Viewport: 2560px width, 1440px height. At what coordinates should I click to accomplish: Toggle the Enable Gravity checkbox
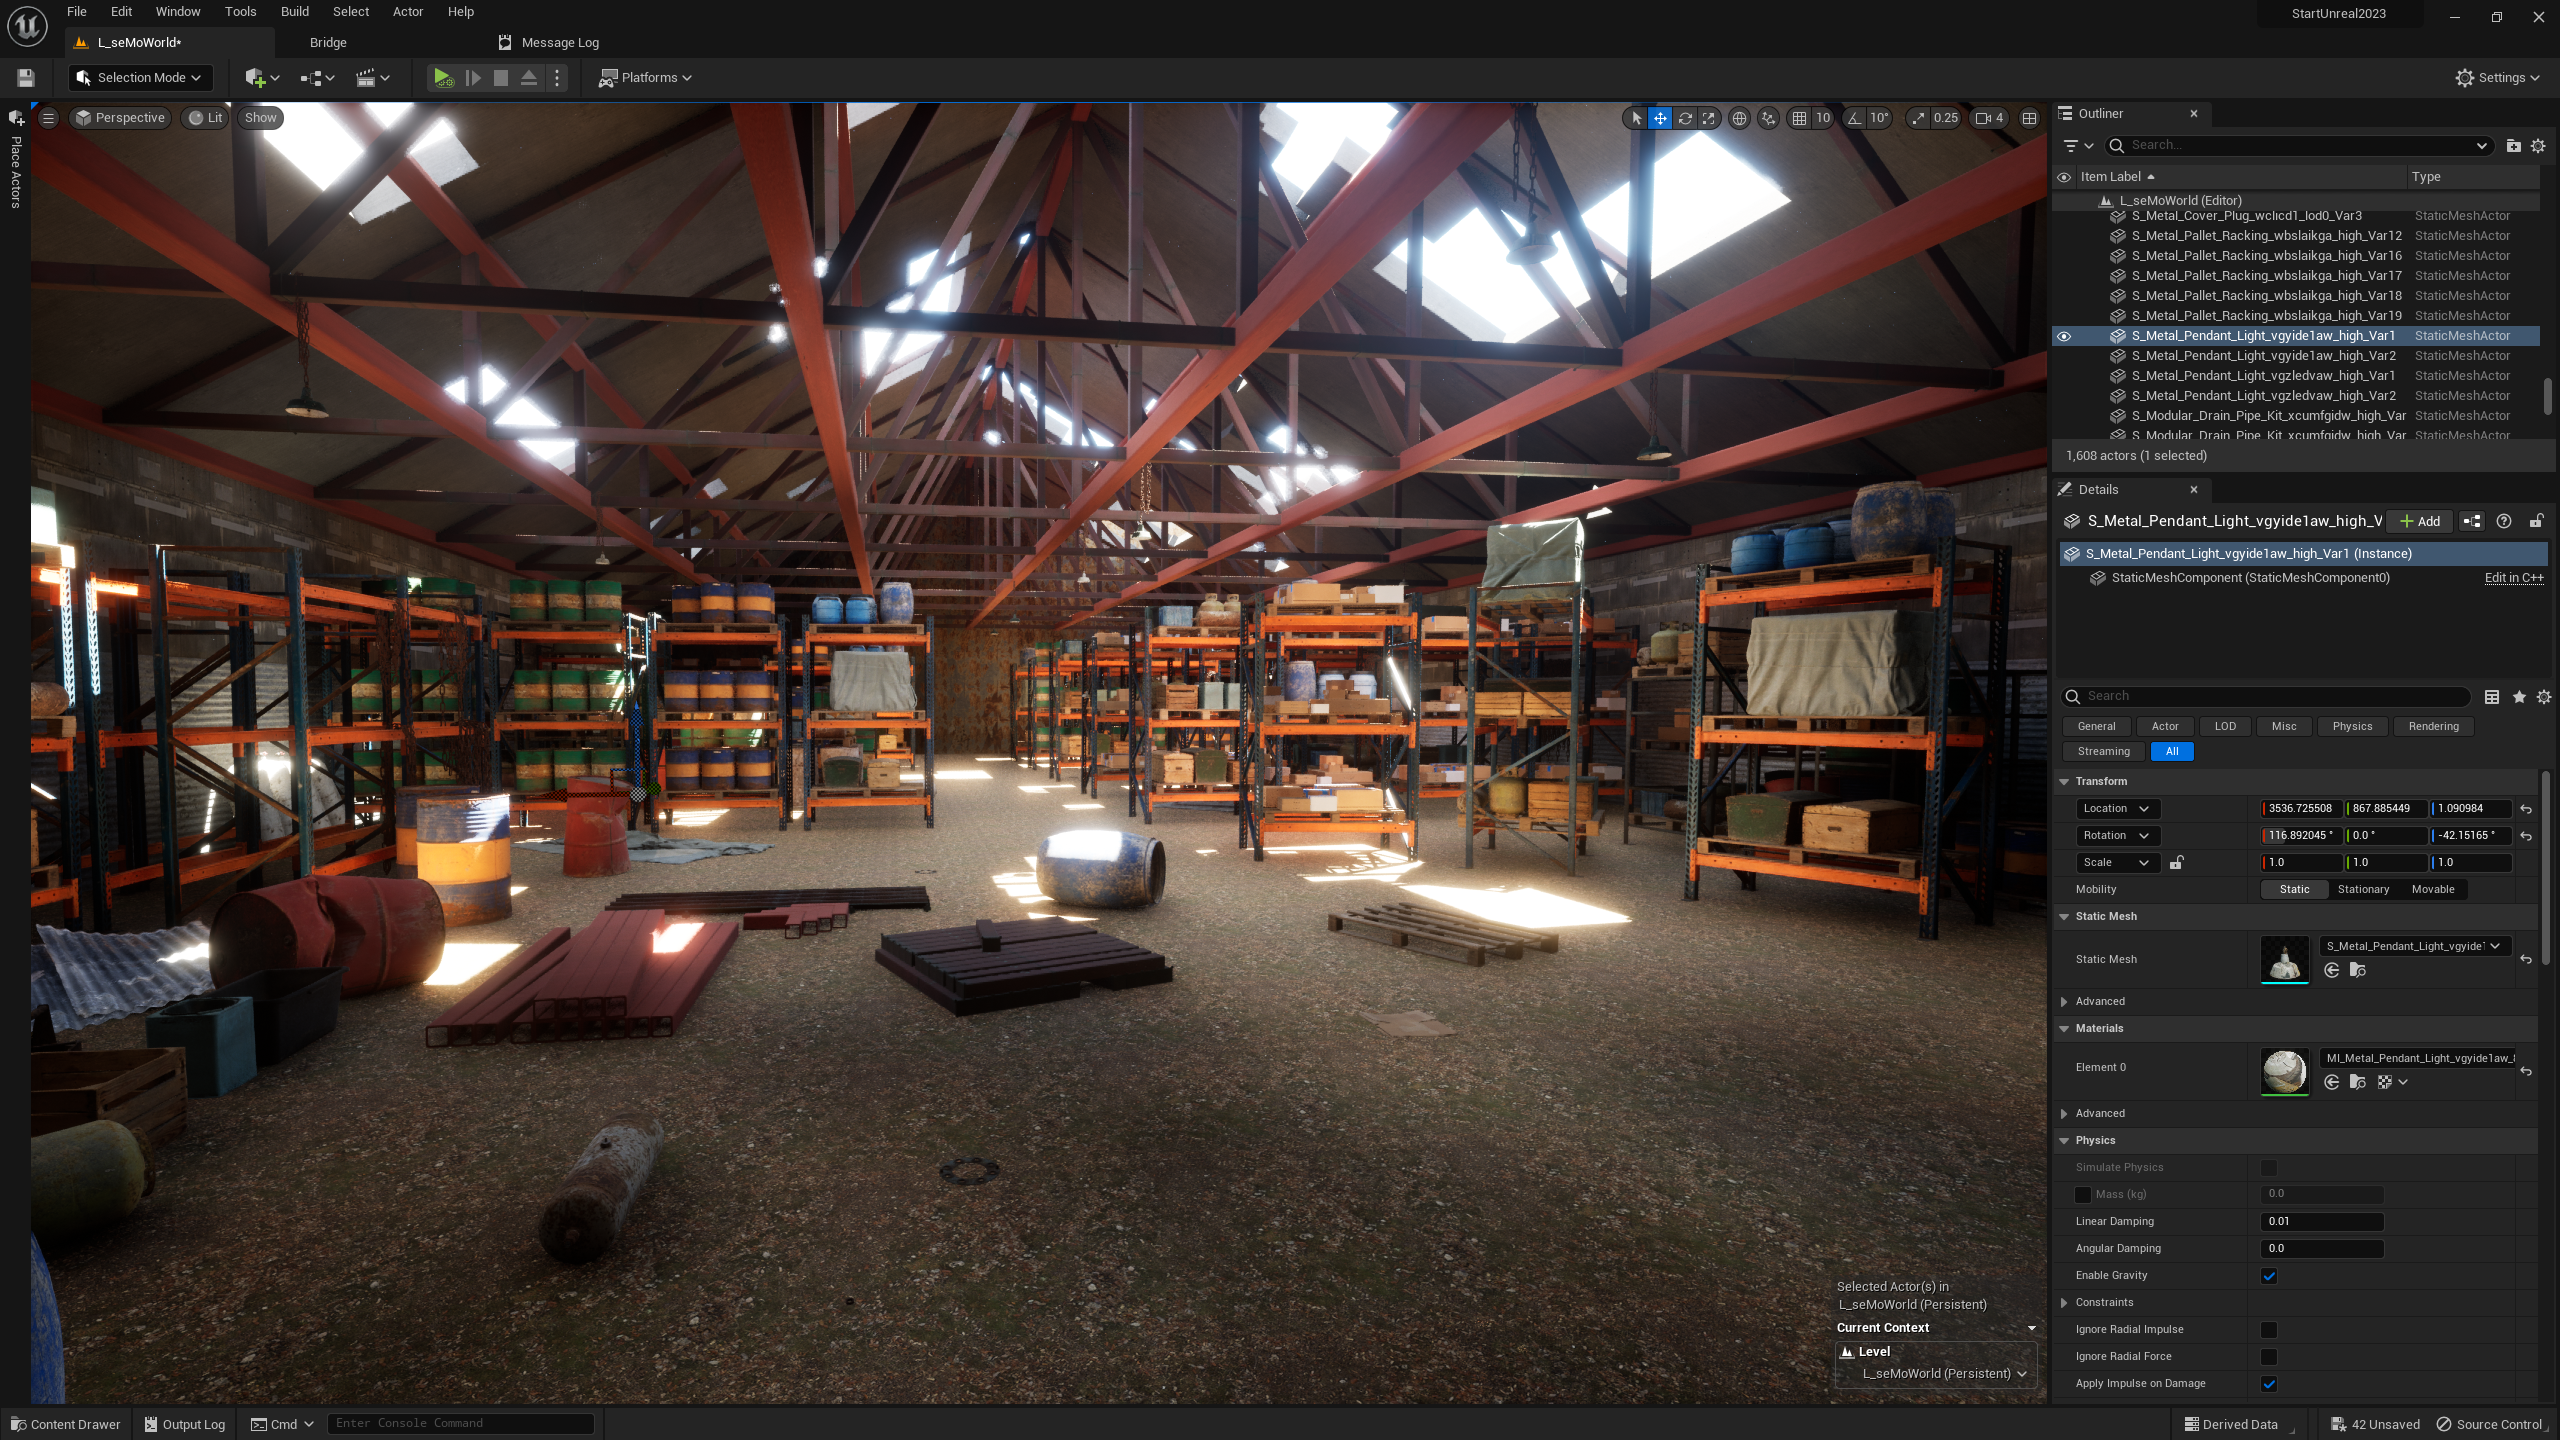click(x=2269, y=1276)
